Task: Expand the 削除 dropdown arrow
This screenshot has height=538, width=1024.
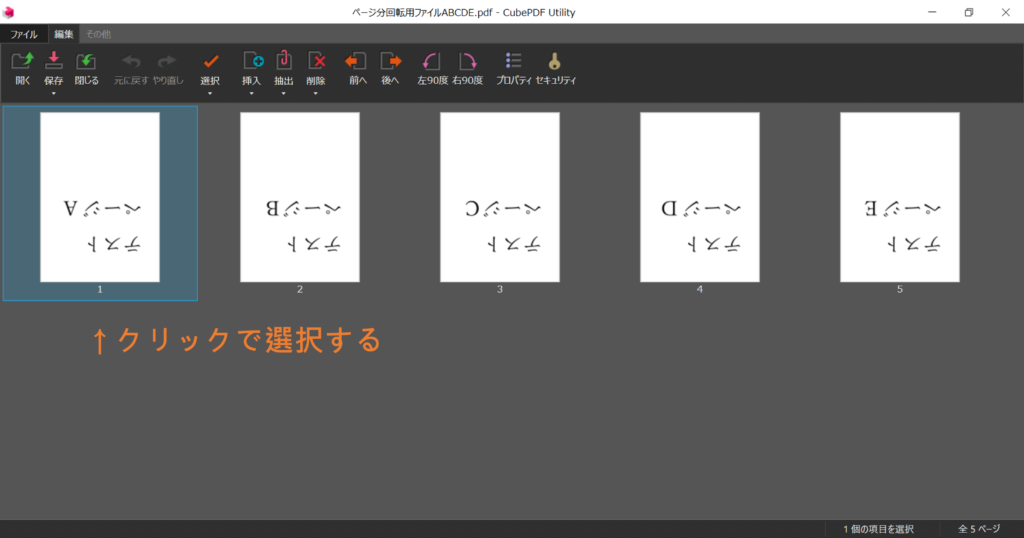Action: coord(315,94)
